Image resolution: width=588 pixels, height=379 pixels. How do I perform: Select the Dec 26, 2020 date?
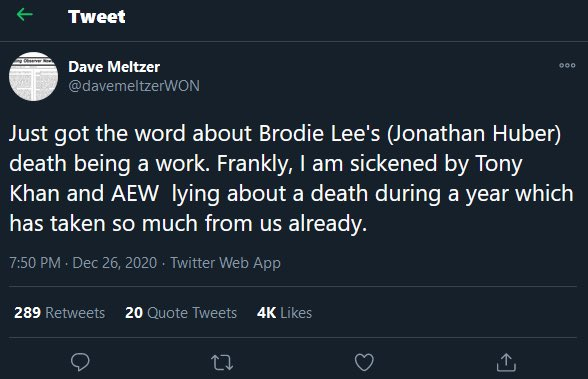click(x=114, y=263)
